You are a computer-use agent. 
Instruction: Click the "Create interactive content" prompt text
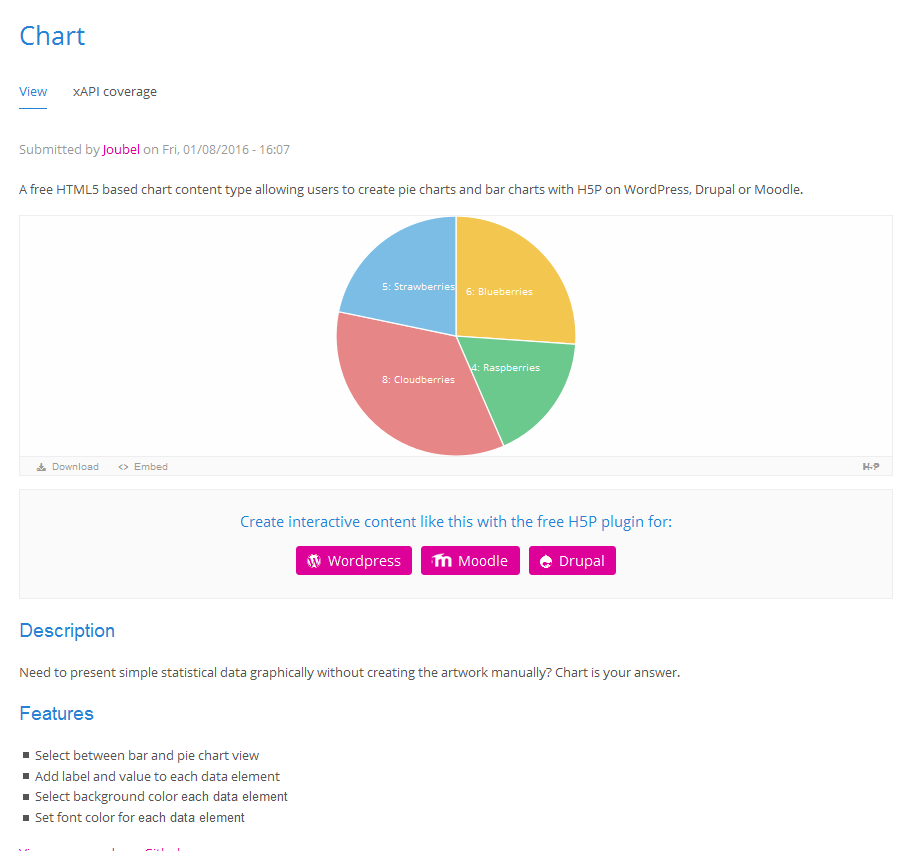pyautogui.click(x=456, y=522)
